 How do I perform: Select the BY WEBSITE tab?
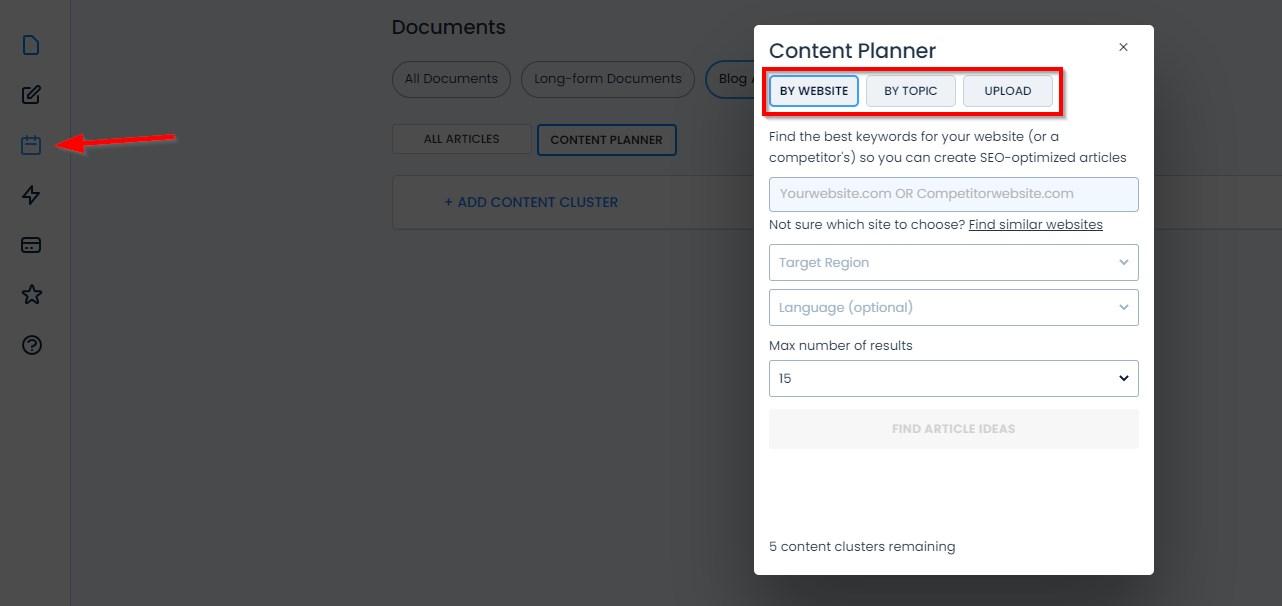pos(814,91)
